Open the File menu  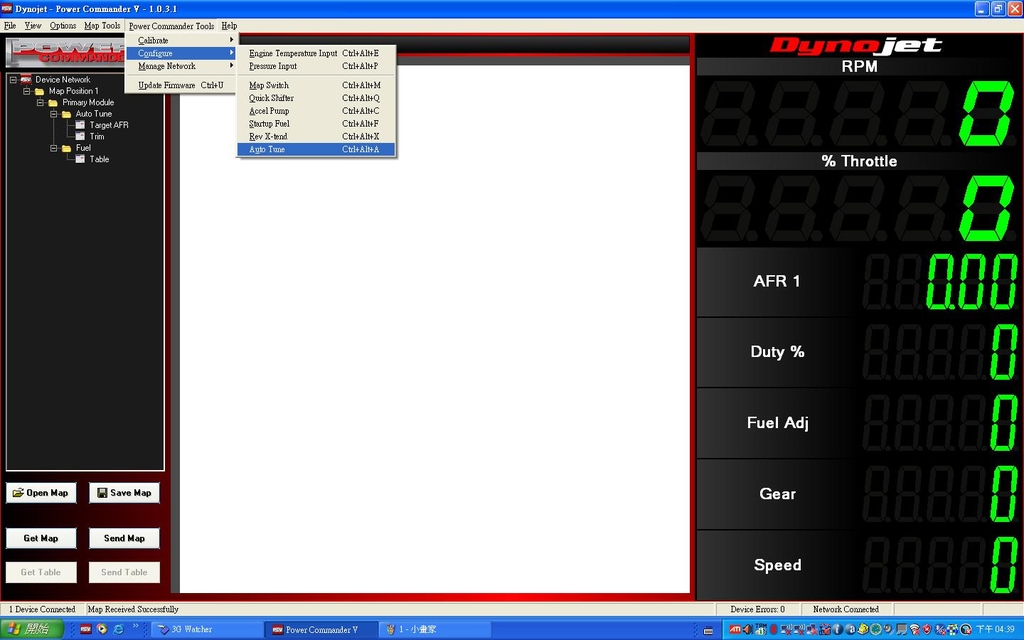(10, 26)
